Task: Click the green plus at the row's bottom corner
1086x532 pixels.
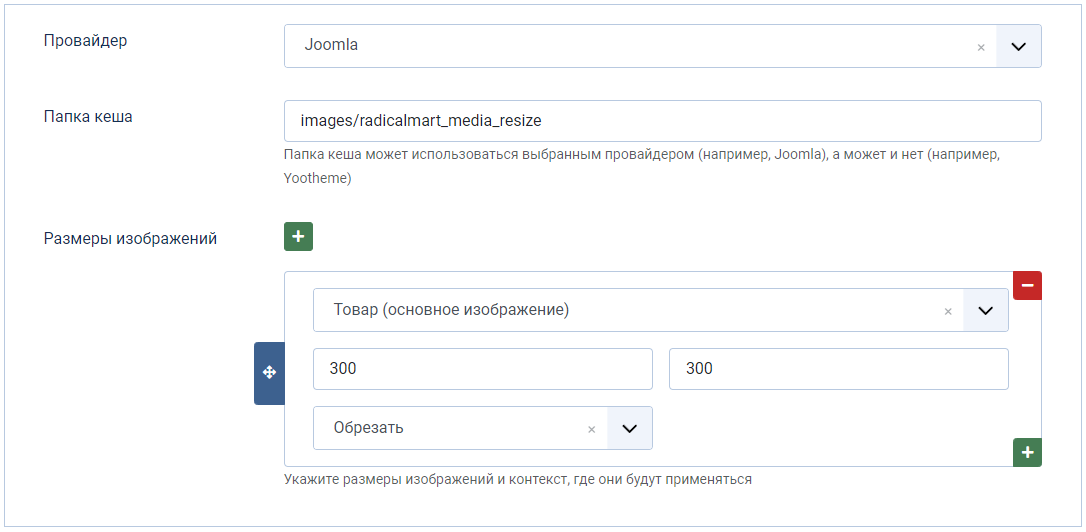Action: pyautogui.click(x=1027, y=452)
